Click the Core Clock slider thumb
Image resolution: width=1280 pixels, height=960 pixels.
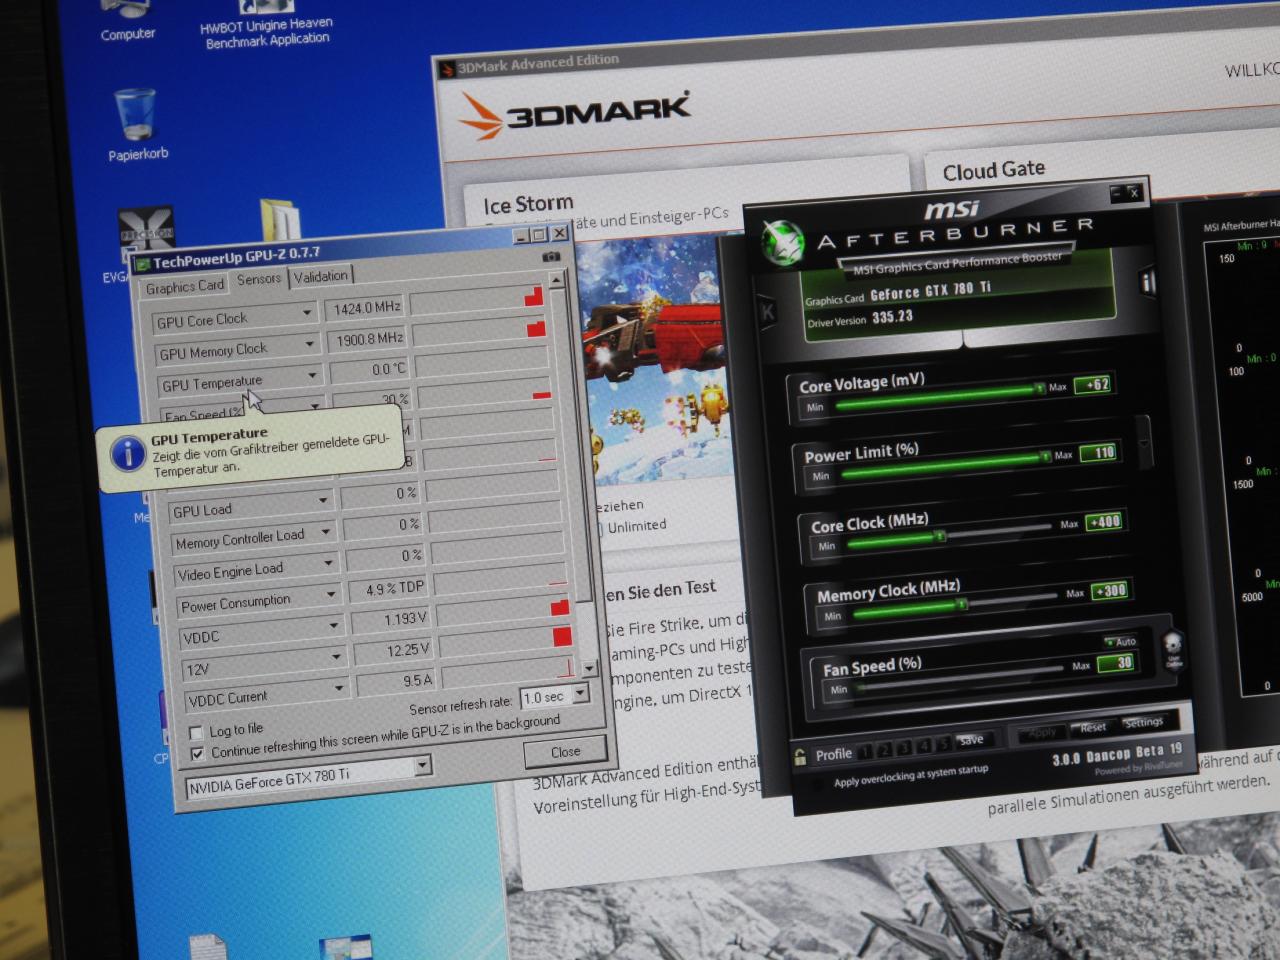(940, 537)
